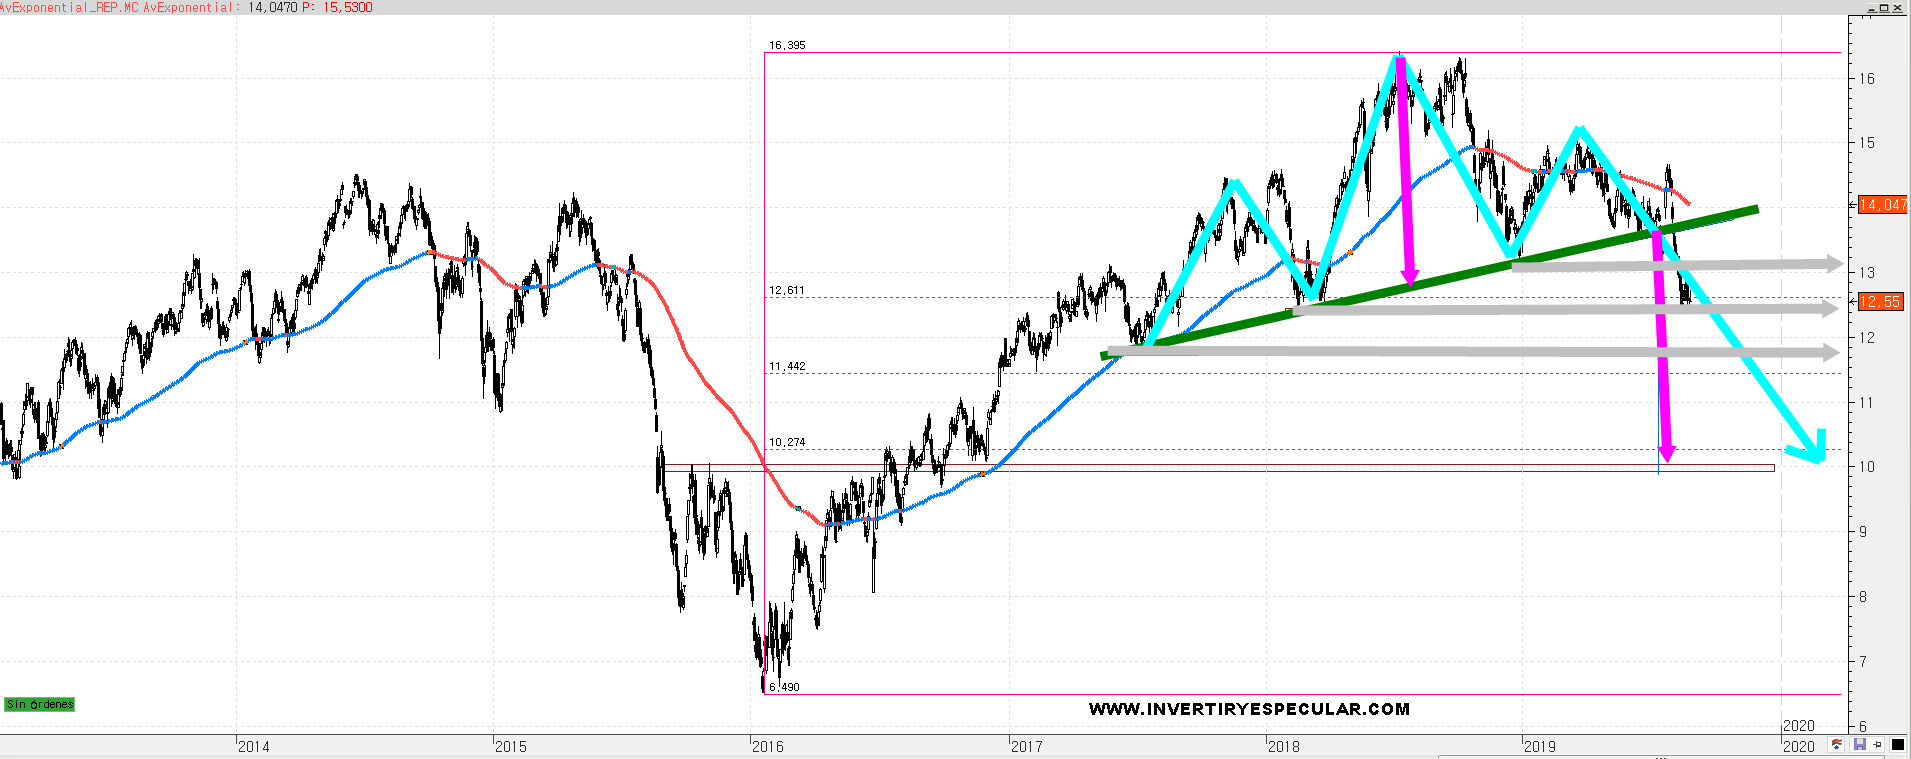
Task: Click the 6,490 Fibonacci bottom level label
Action: [784, 687]
